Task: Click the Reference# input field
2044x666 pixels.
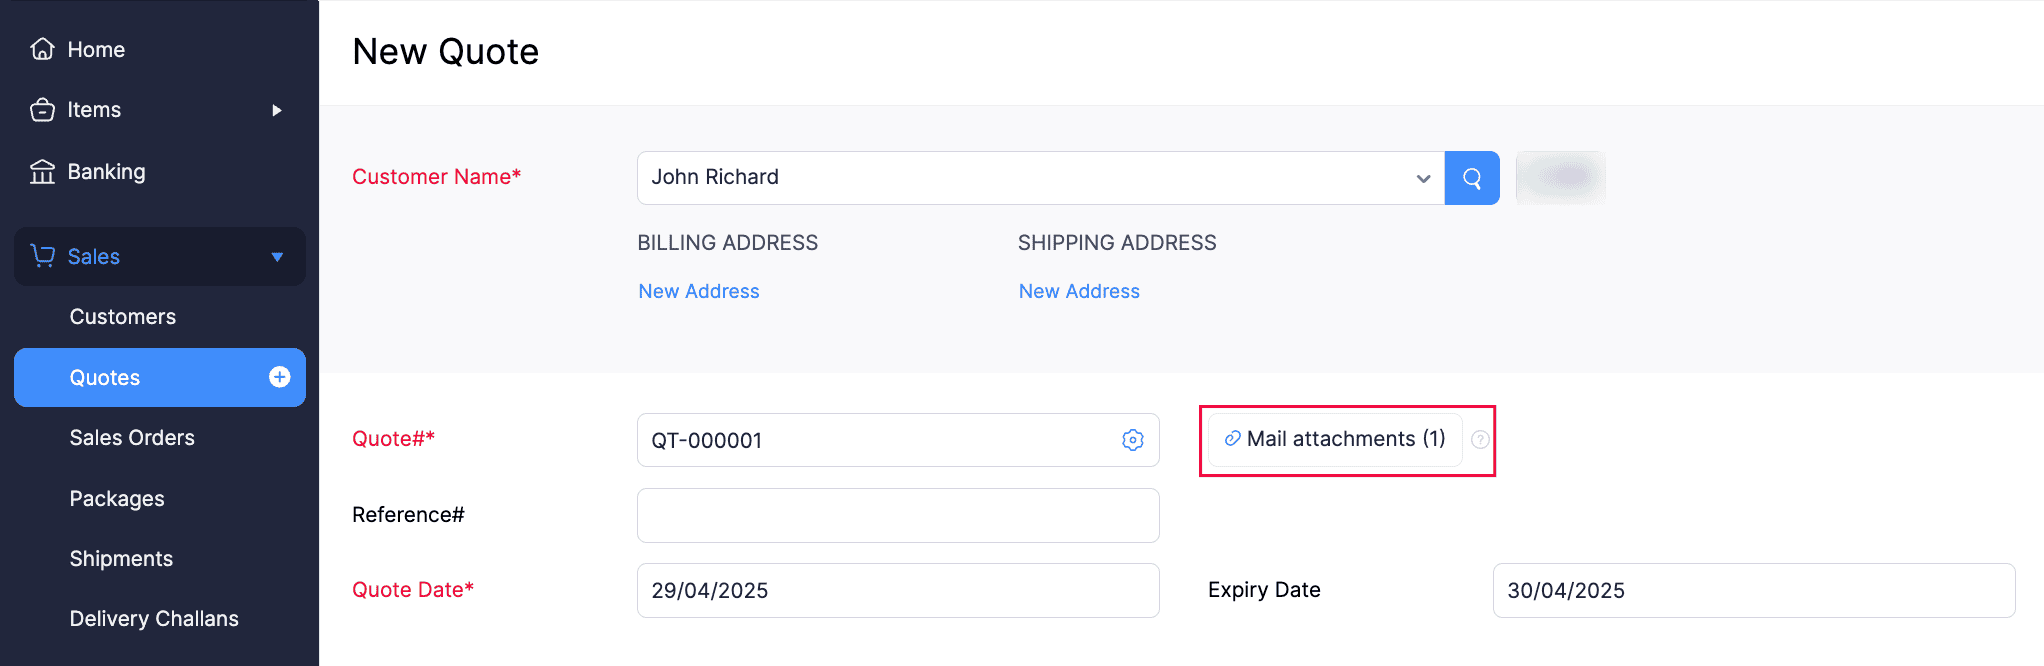Action: pos(898,515)
